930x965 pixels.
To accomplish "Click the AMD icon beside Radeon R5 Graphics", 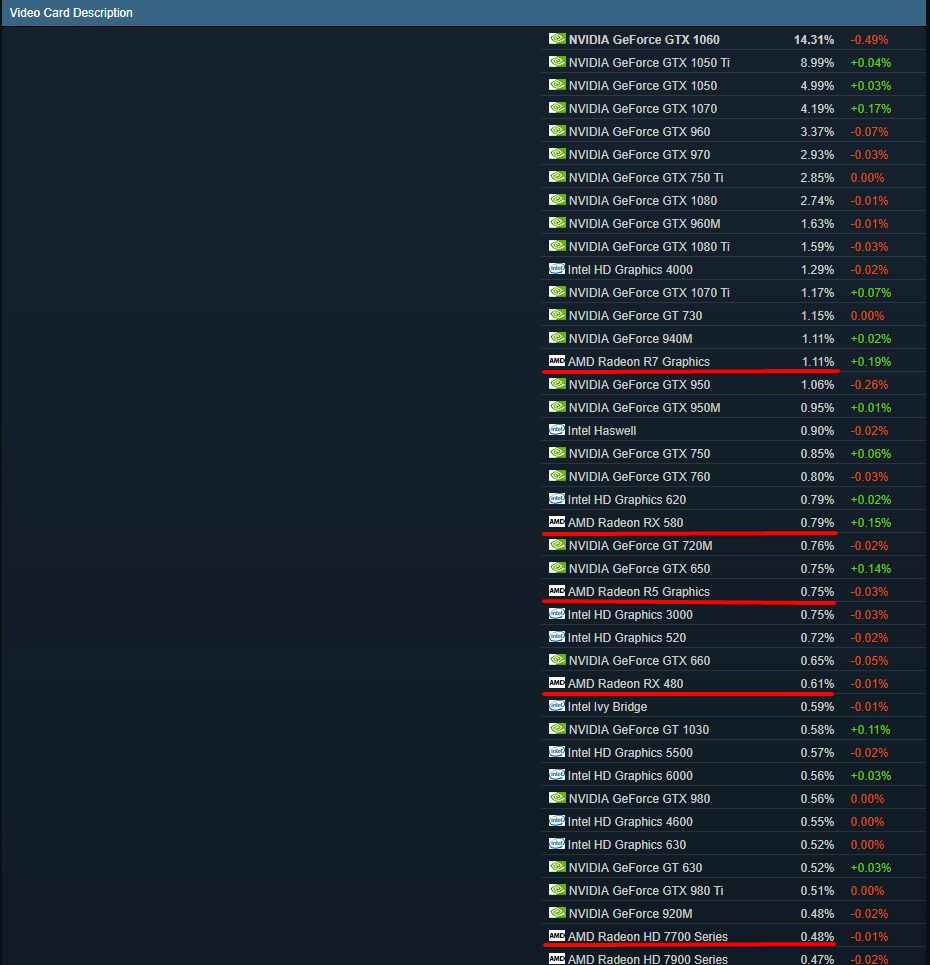I will click(x=557, y=591).
